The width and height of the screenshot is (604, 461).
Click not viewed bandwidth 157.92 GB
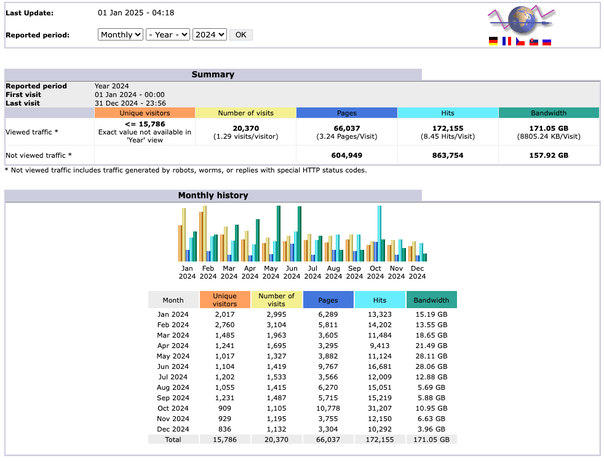tap(549, 155)
